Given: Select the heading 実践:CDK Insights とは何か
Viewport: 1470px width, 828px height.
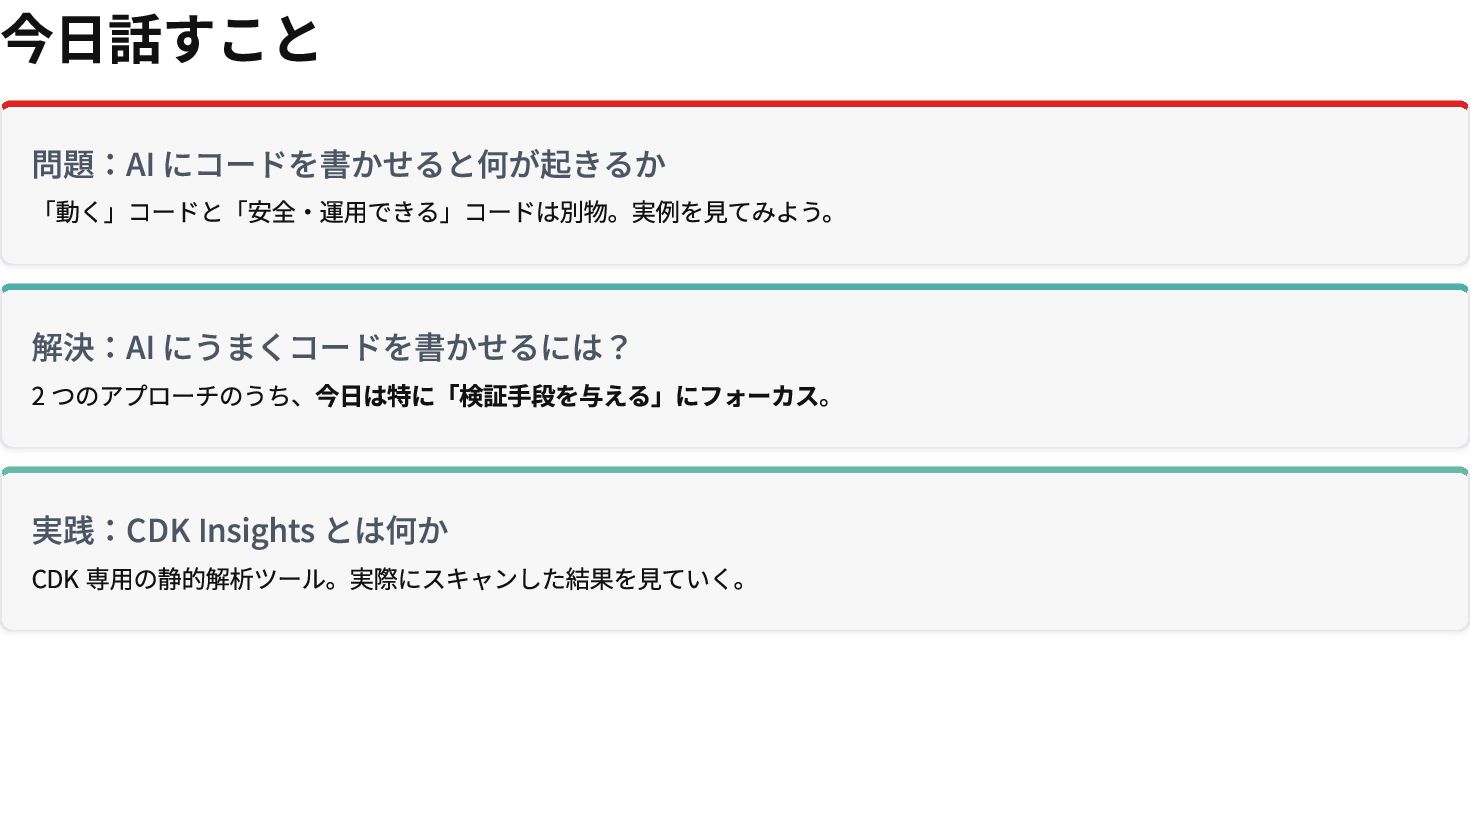Looking at the screenshot, I should coord(240,530).
